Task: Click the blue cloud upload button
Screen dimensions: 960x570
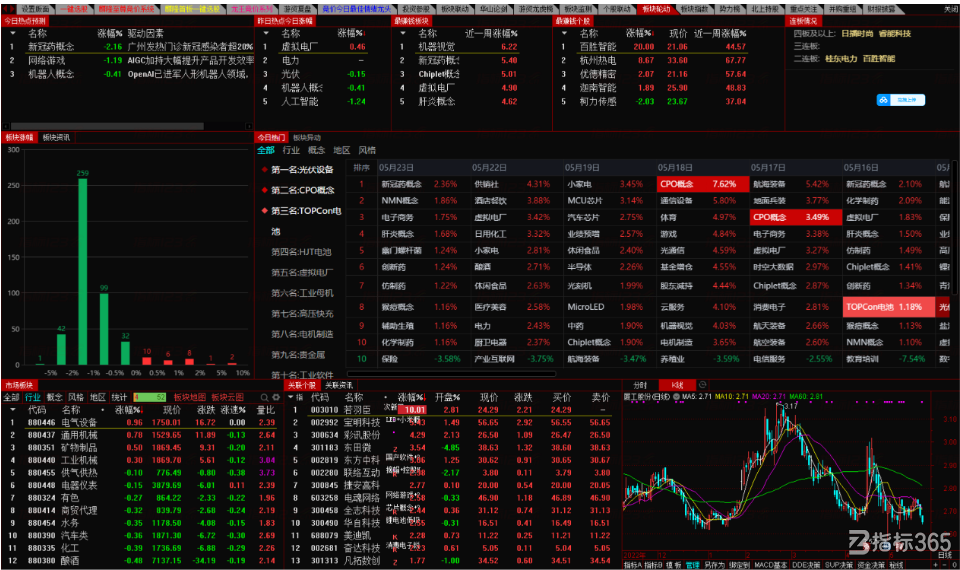Action: point(901,100)
